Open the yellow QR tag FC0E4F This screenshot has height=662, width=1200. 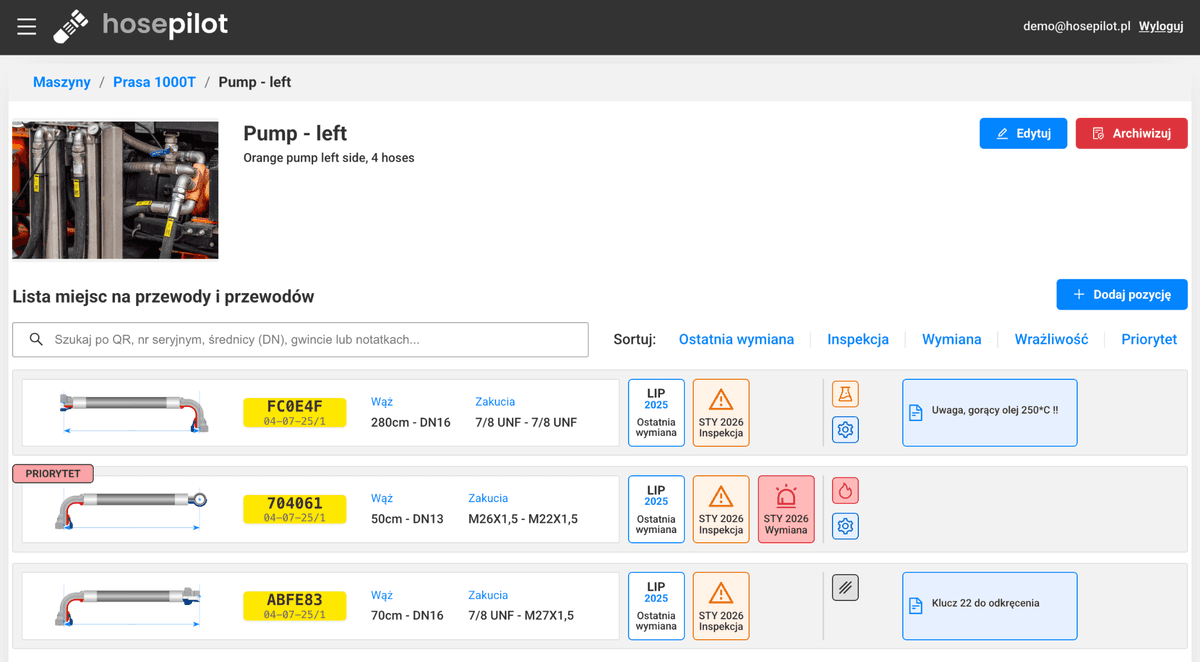294,410
